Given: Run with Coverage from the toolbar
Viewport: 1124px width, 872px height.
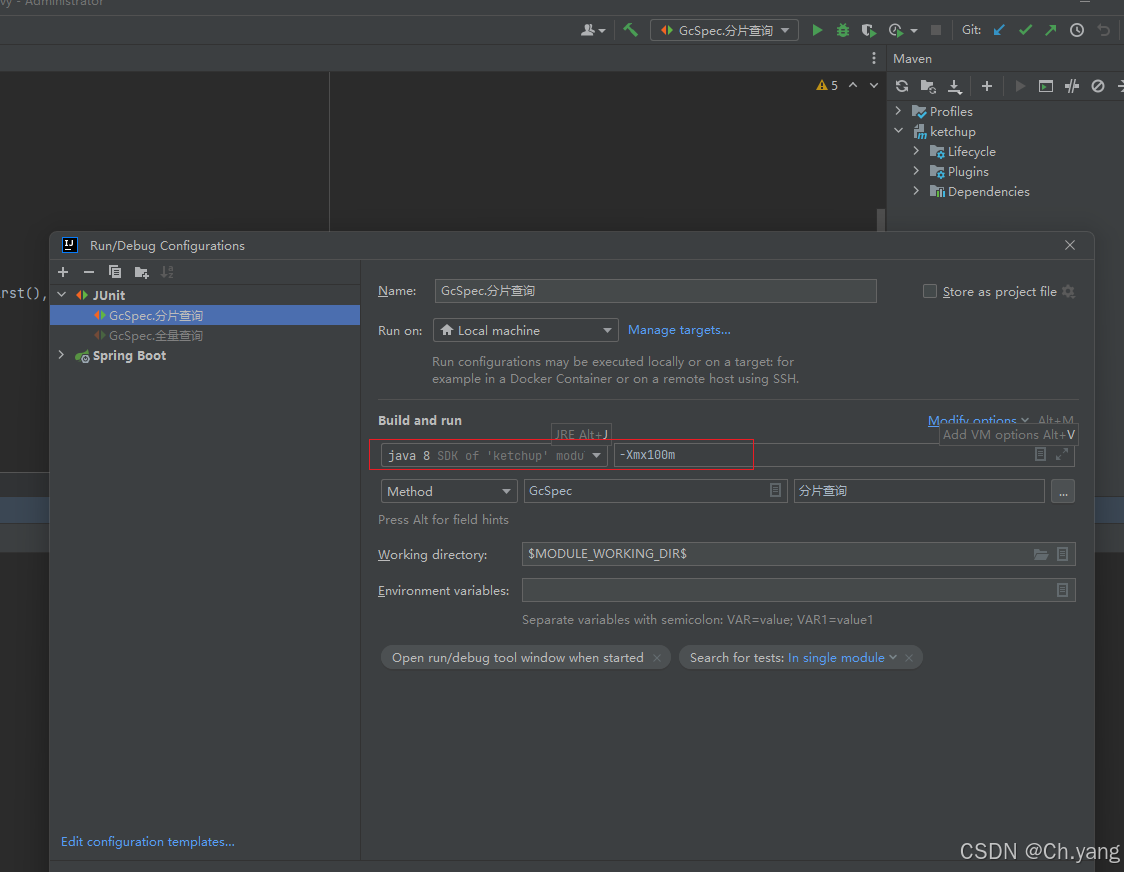Looking at the screenshot, I should [x=868, y=30].
